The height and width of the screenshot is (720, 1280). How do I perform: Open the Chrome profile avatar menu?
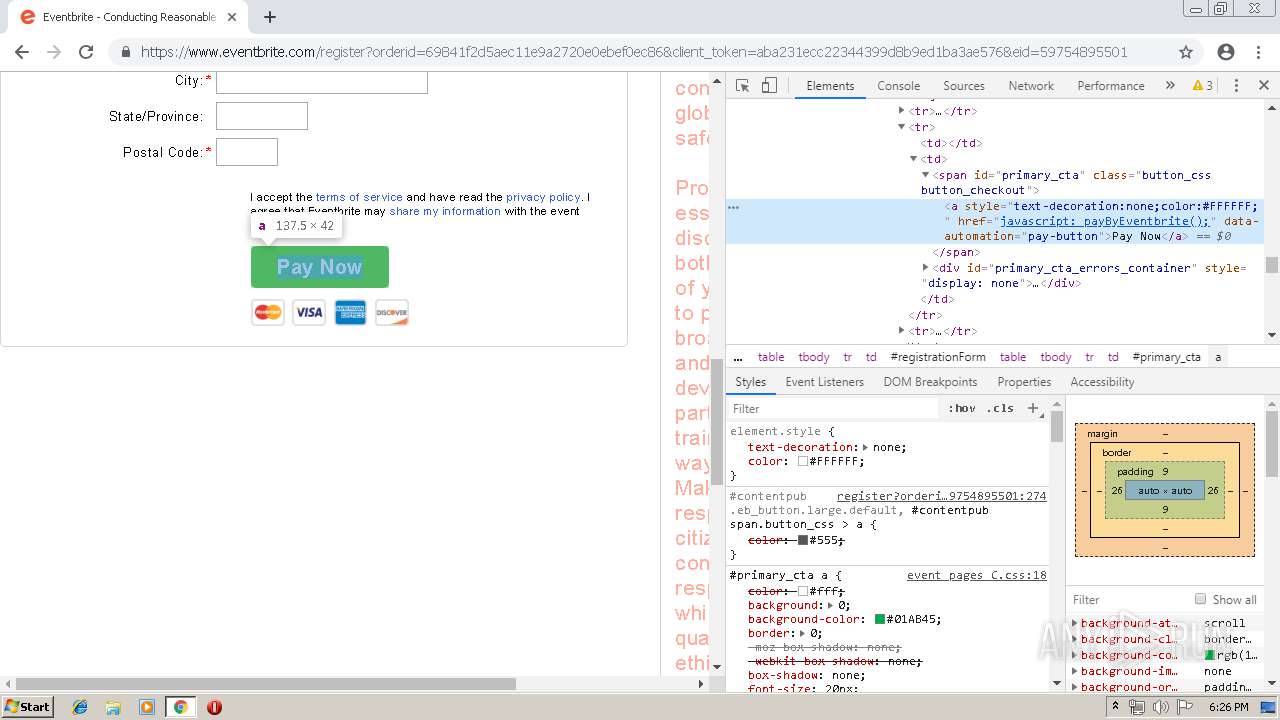(1226, 52)
